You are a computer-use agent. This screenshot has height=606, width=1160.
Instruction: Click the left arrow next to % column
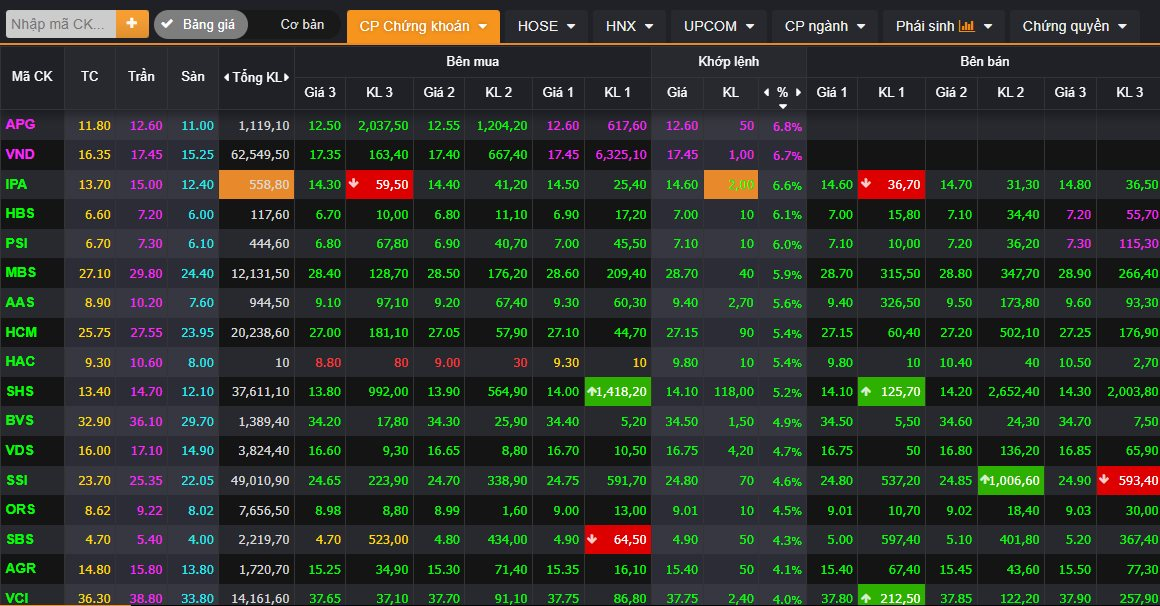(x=766, y=92)
